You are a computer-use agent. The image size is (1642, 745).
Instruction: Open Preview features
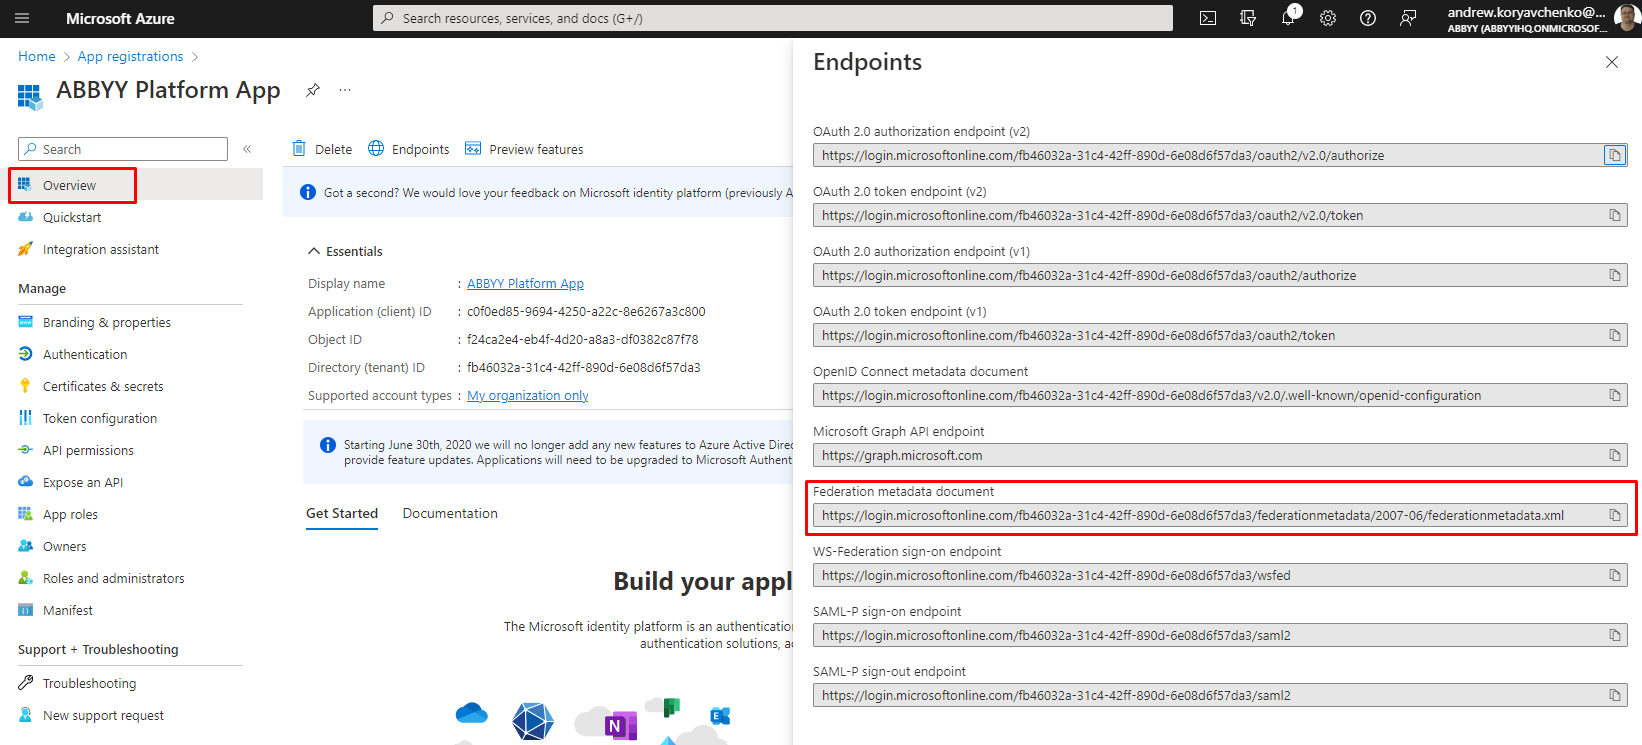pos(524,149)
